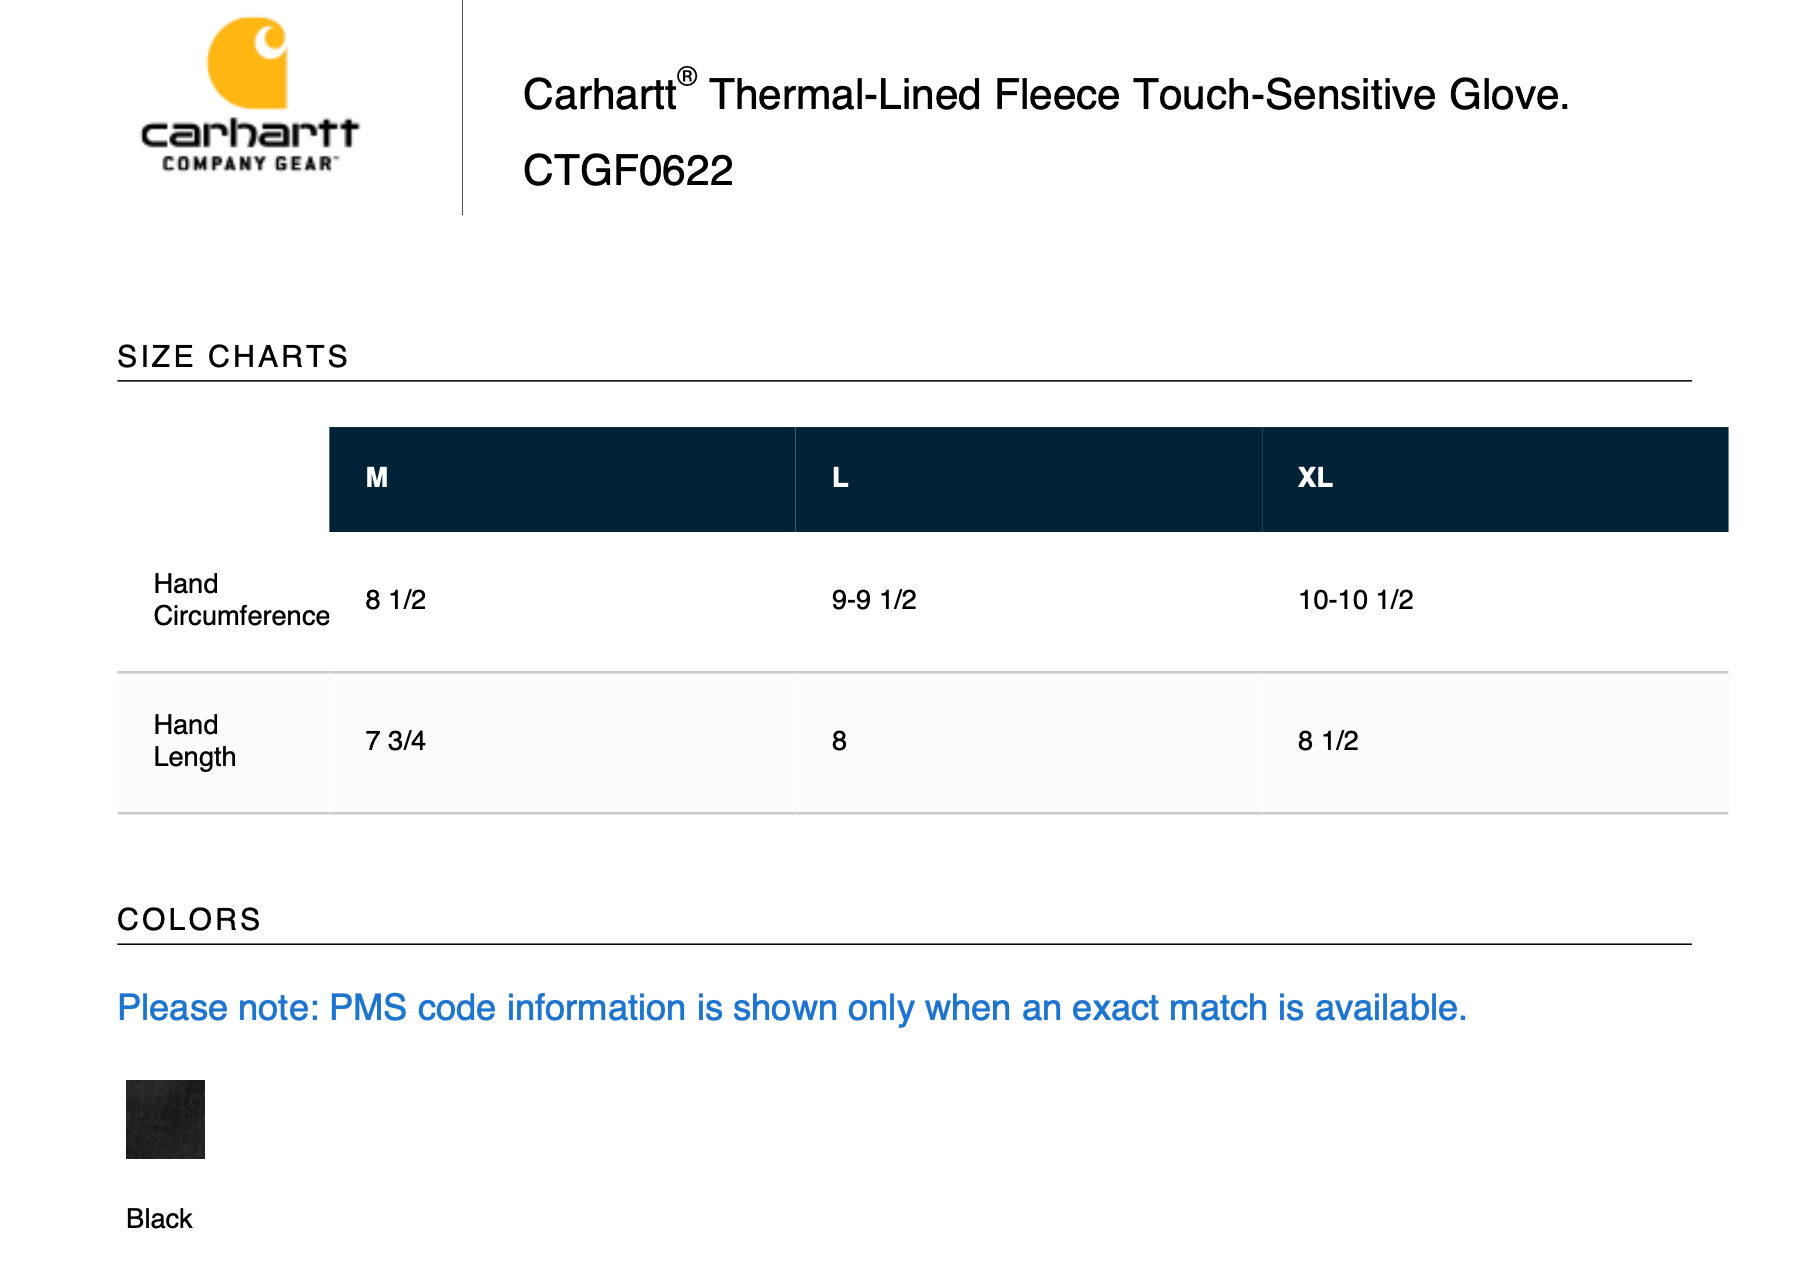Click the L size column header
The width and height of the screenshot is (1798, 1282).
point(840,478)
